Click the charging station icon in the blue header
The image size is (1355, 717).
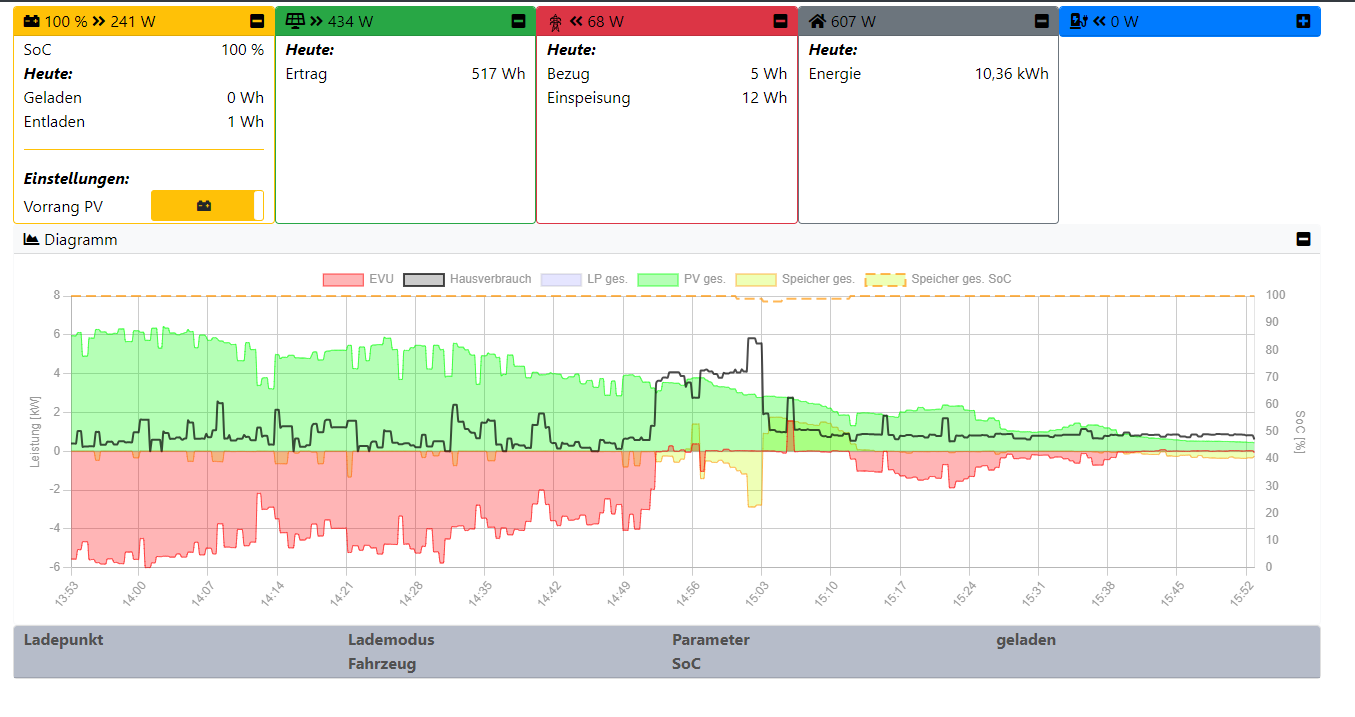pos(1079,21)
